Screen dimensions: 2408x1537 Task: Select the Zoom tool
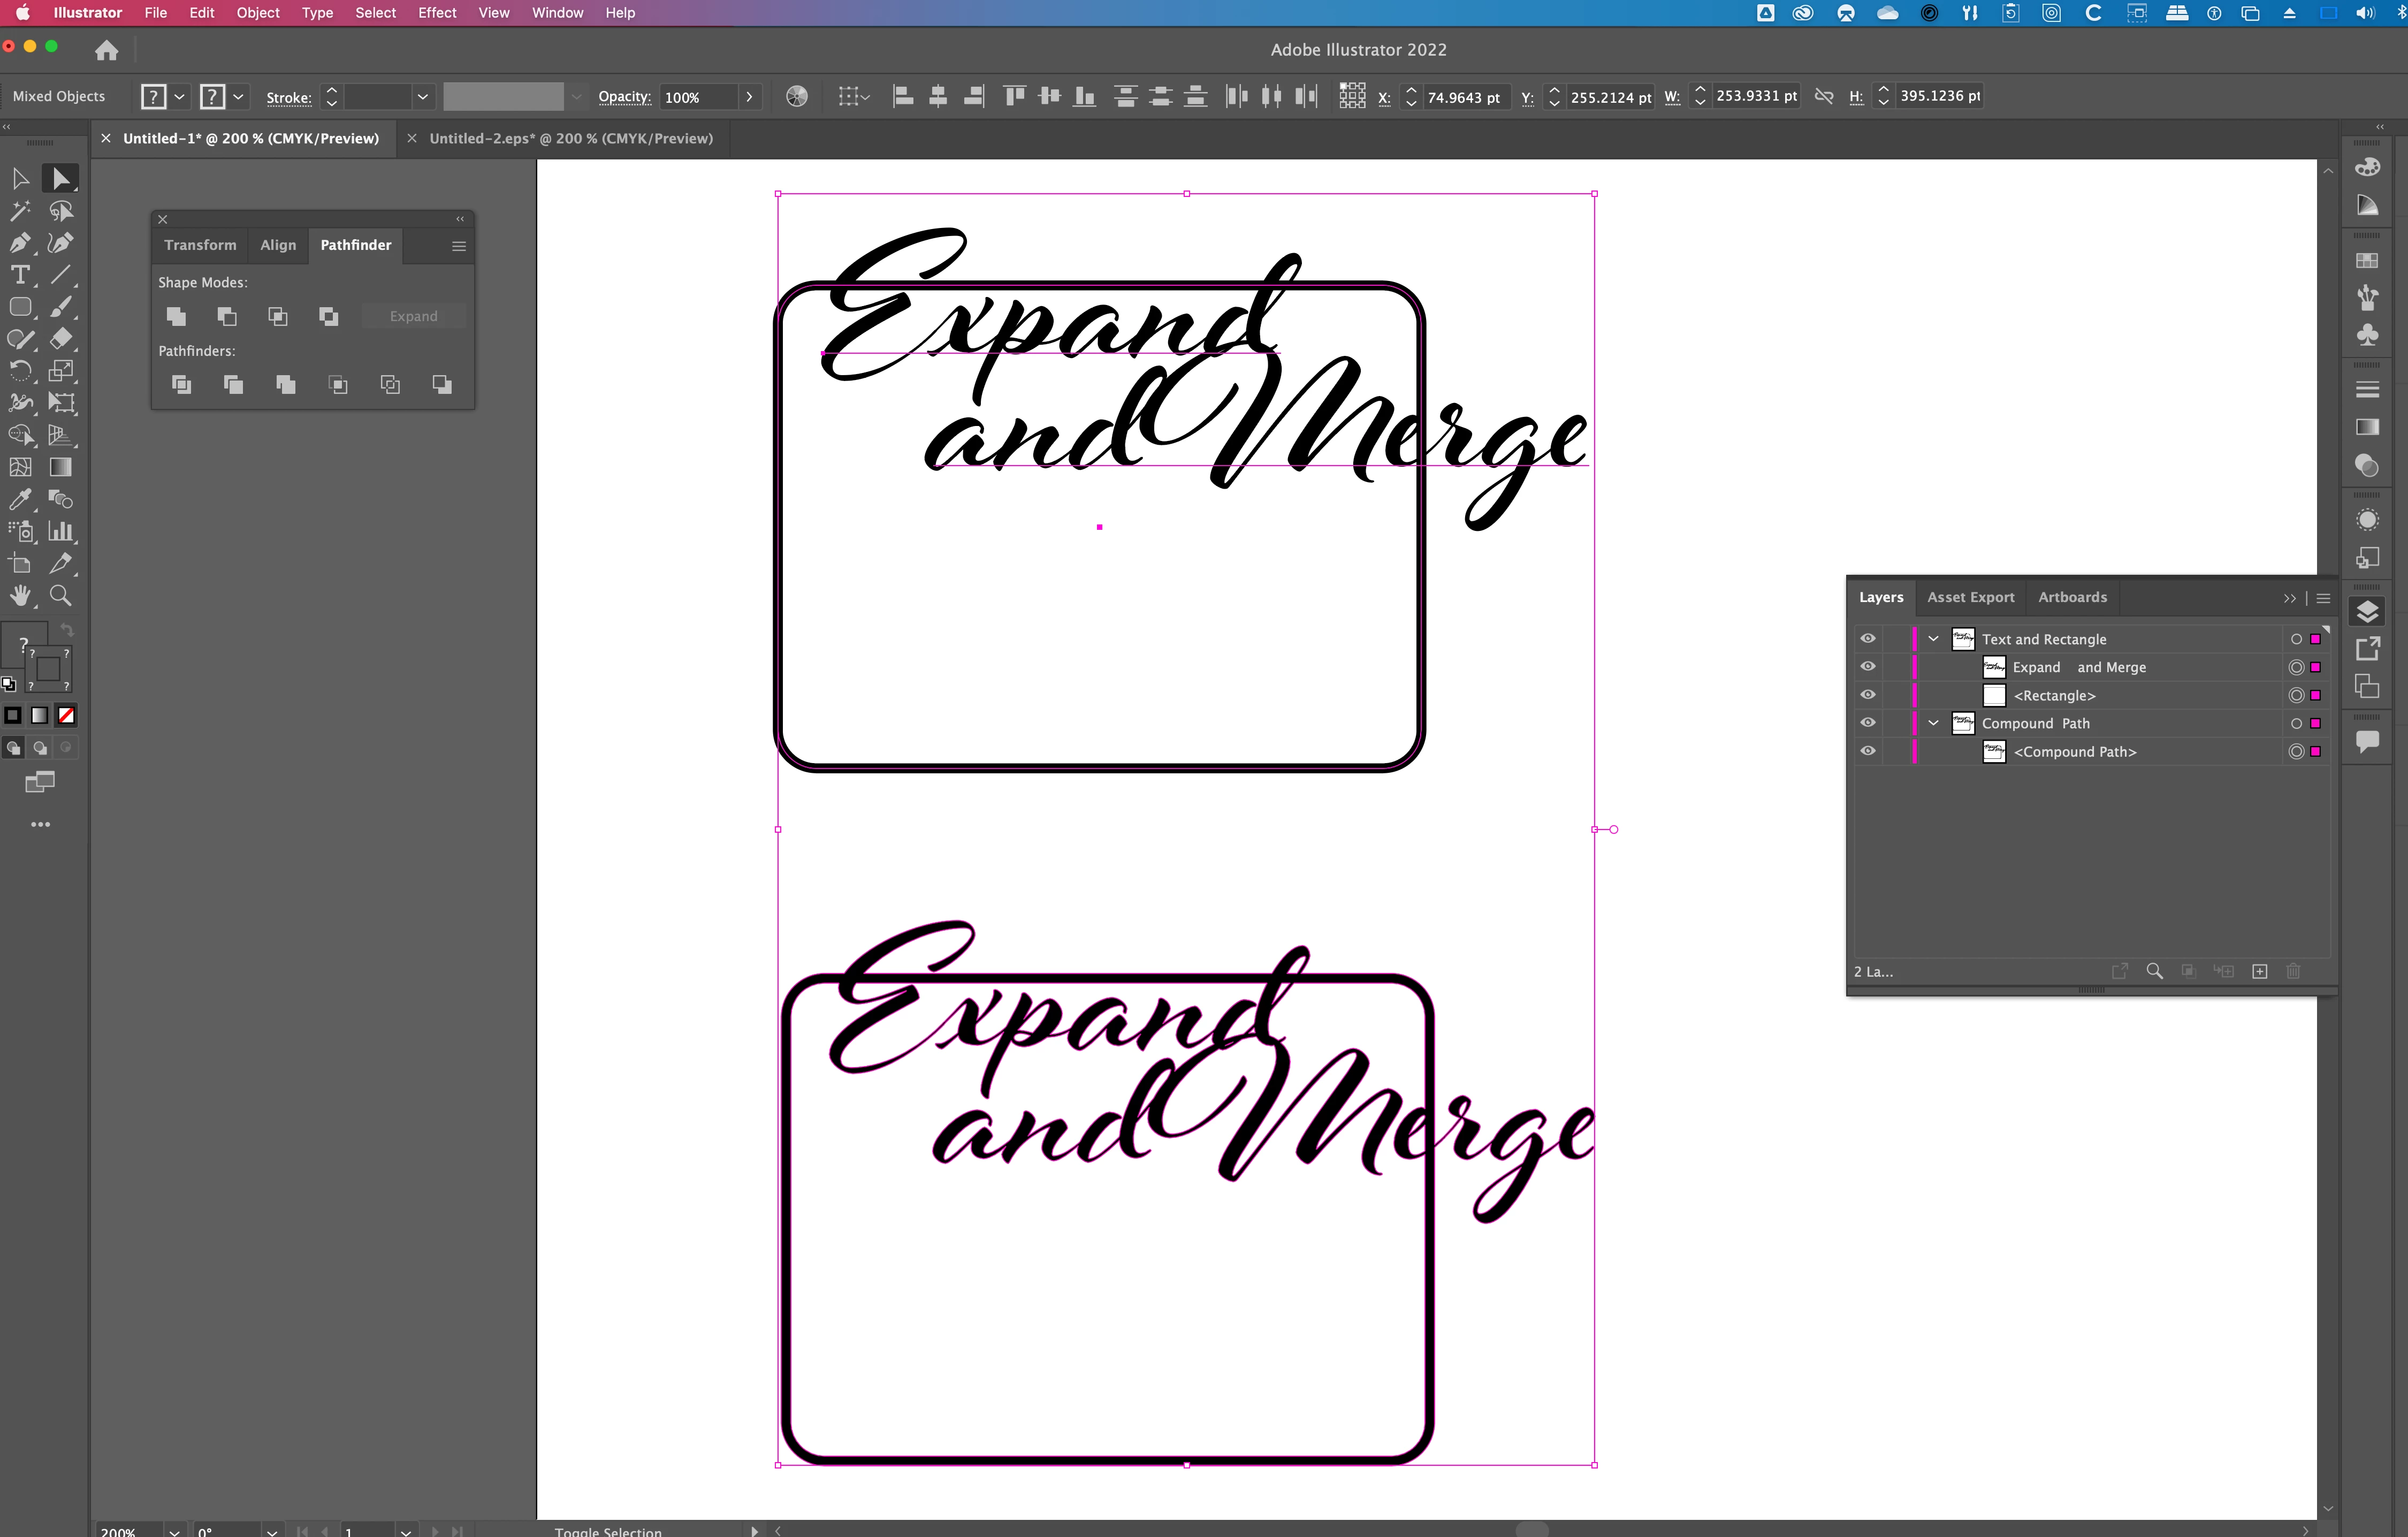coord(60,596)
